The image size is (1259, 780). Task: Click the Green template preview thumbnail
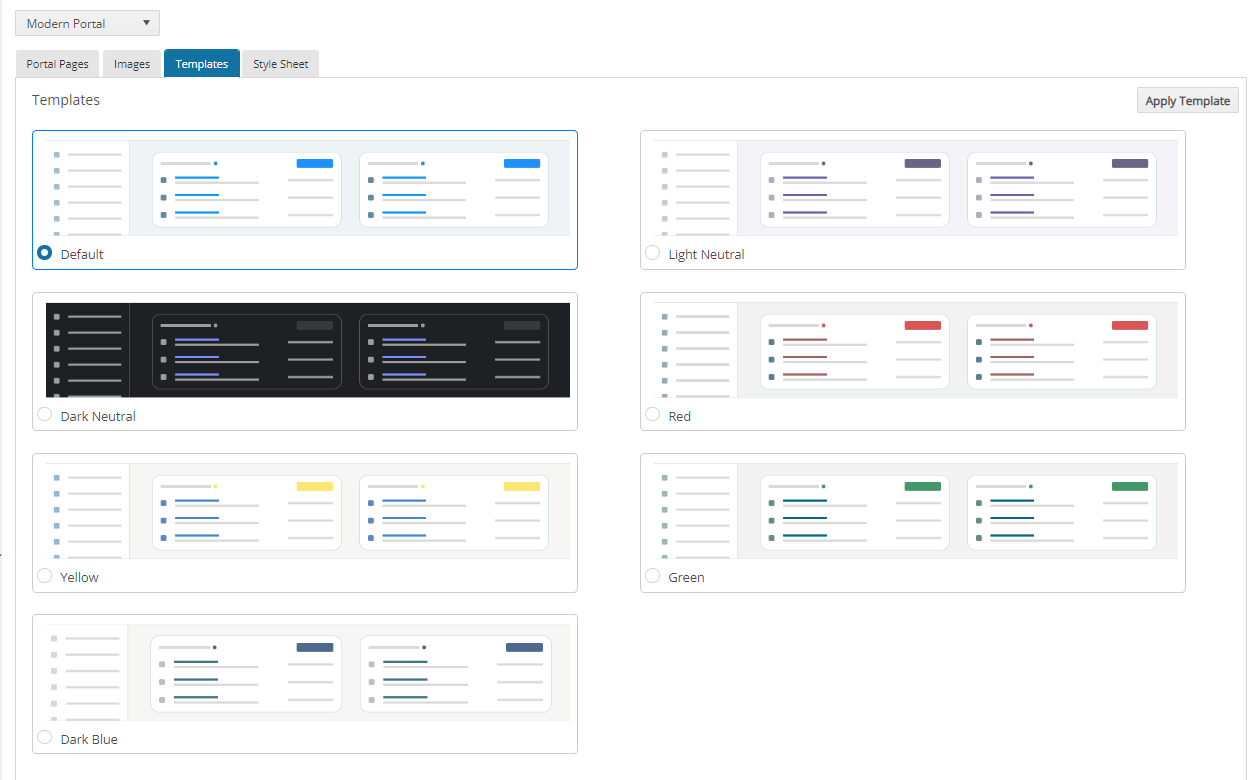tap(916, 511)
